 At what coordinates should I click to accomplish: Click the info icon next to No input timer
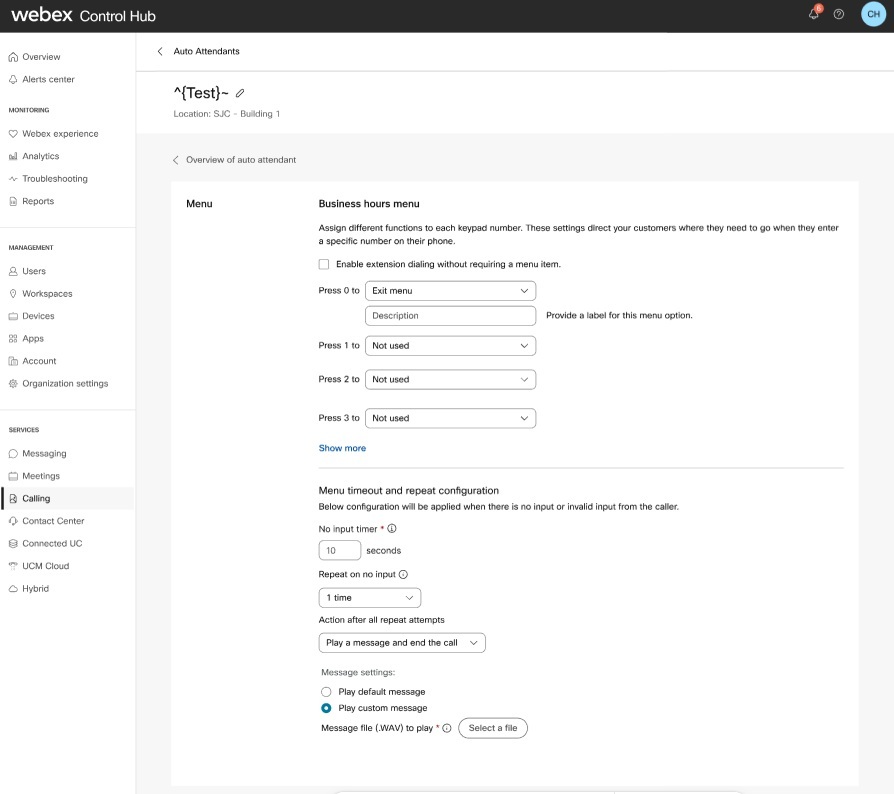tap(392, 528)
